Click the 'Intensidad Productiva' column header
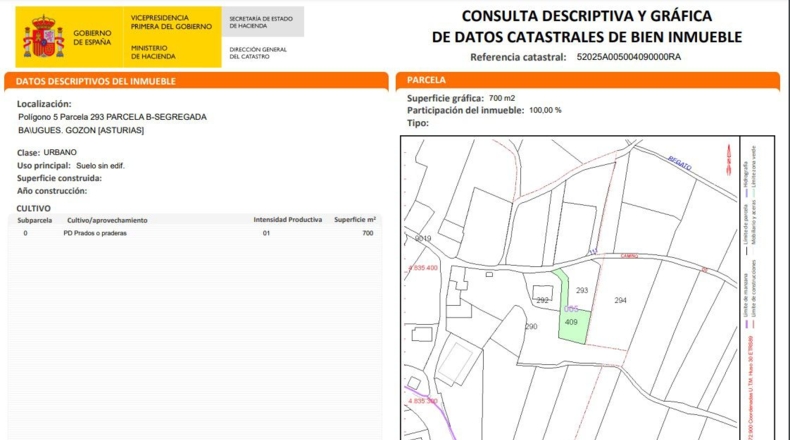The height and width of the screenshot is (440, 790). point(288,220)
